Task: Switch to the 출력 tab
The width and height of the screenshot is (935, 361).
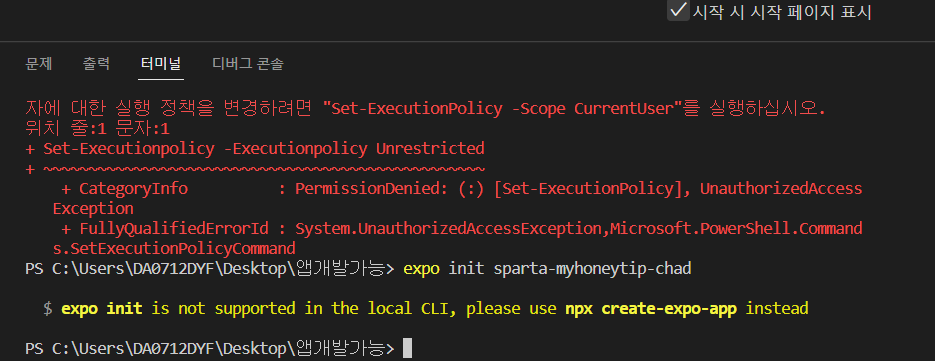Action: click(96, 64)
